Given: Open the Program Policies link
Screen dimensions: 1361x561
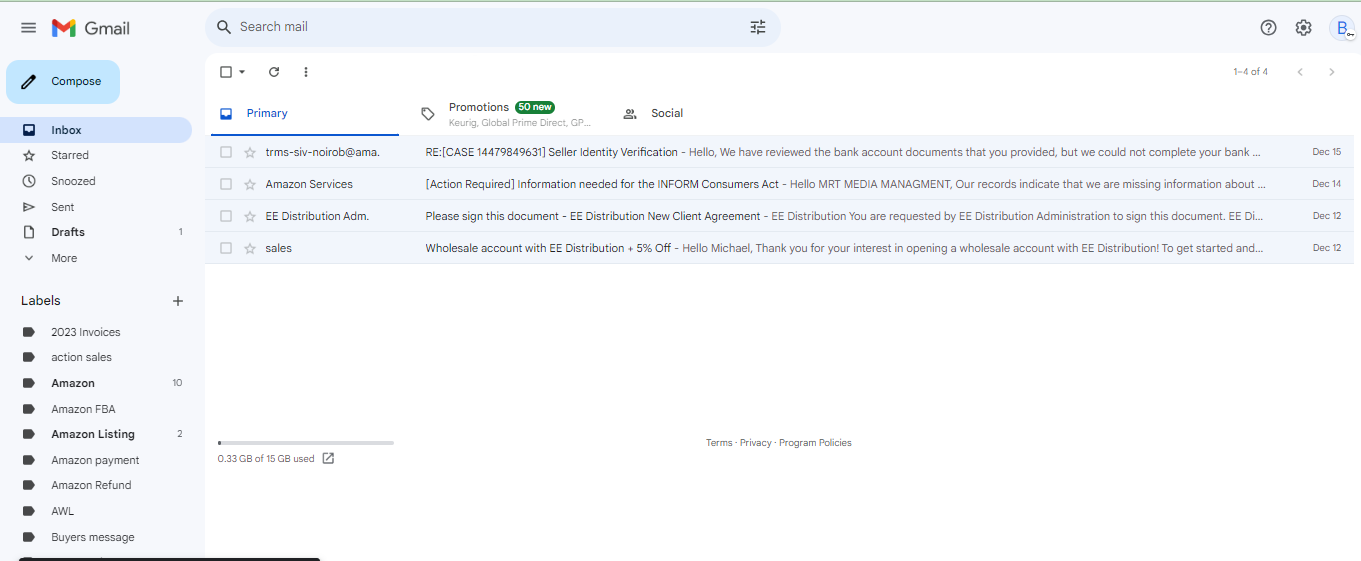Looking at the screenshot, I should 815,443.
